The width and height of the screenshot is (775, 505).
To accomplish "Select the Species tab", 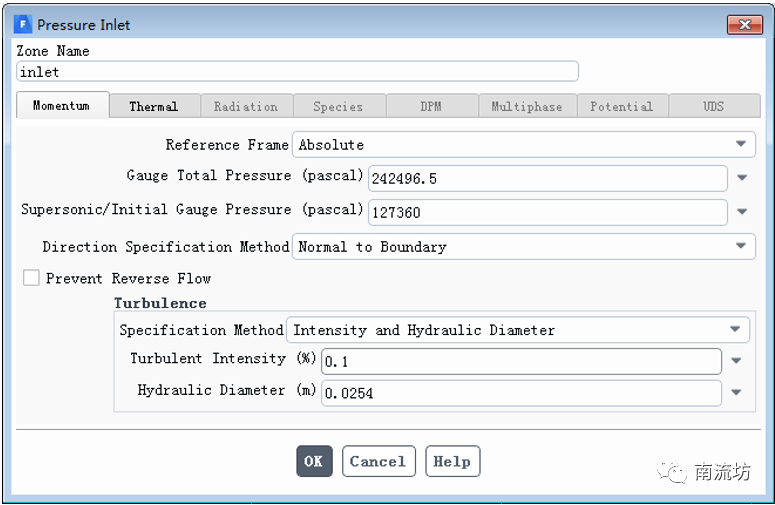I will (x=339, y=106).
